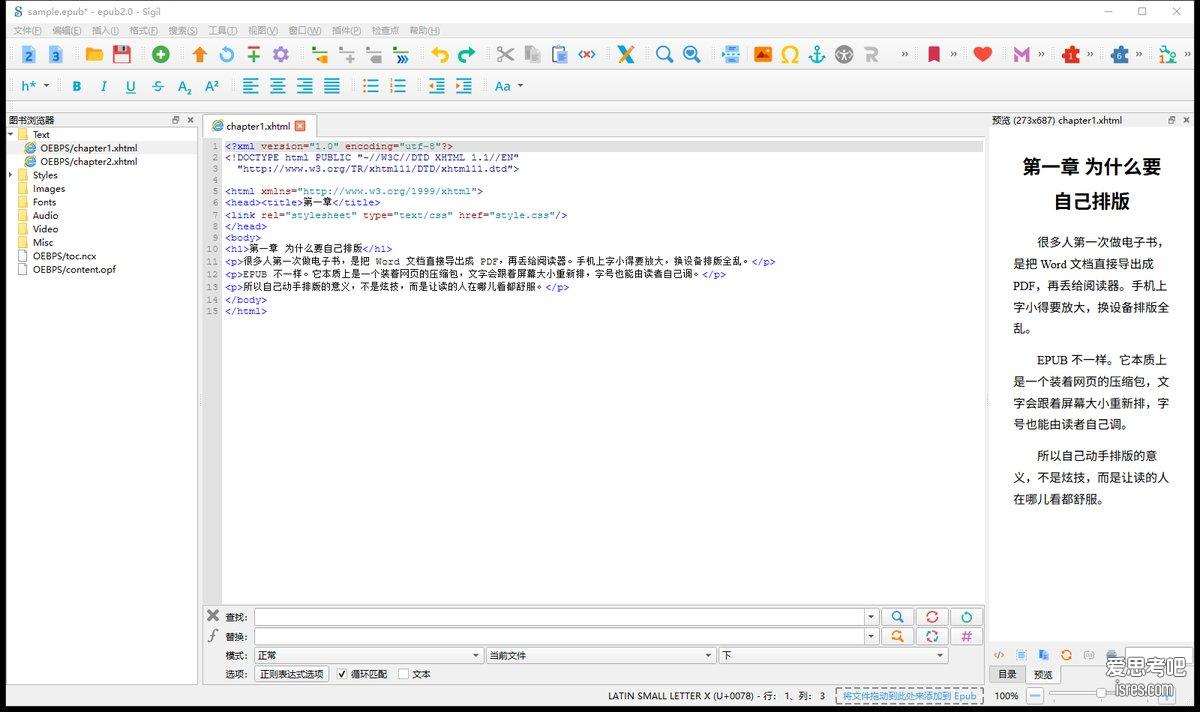This screenshot has width=1200, height=712.
Task: Close the find and replace bar
Action: click(213, 616)
